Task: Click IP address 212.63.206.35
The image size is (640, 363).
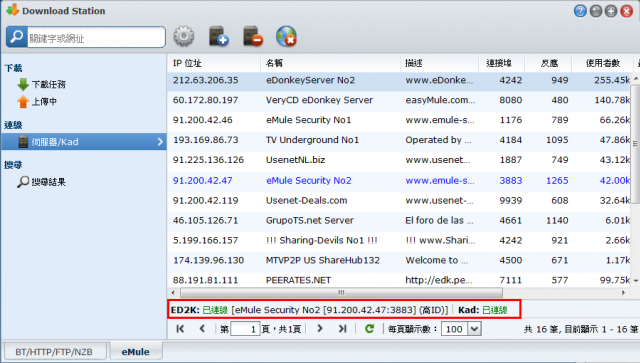Action: [x=205, y=80]
